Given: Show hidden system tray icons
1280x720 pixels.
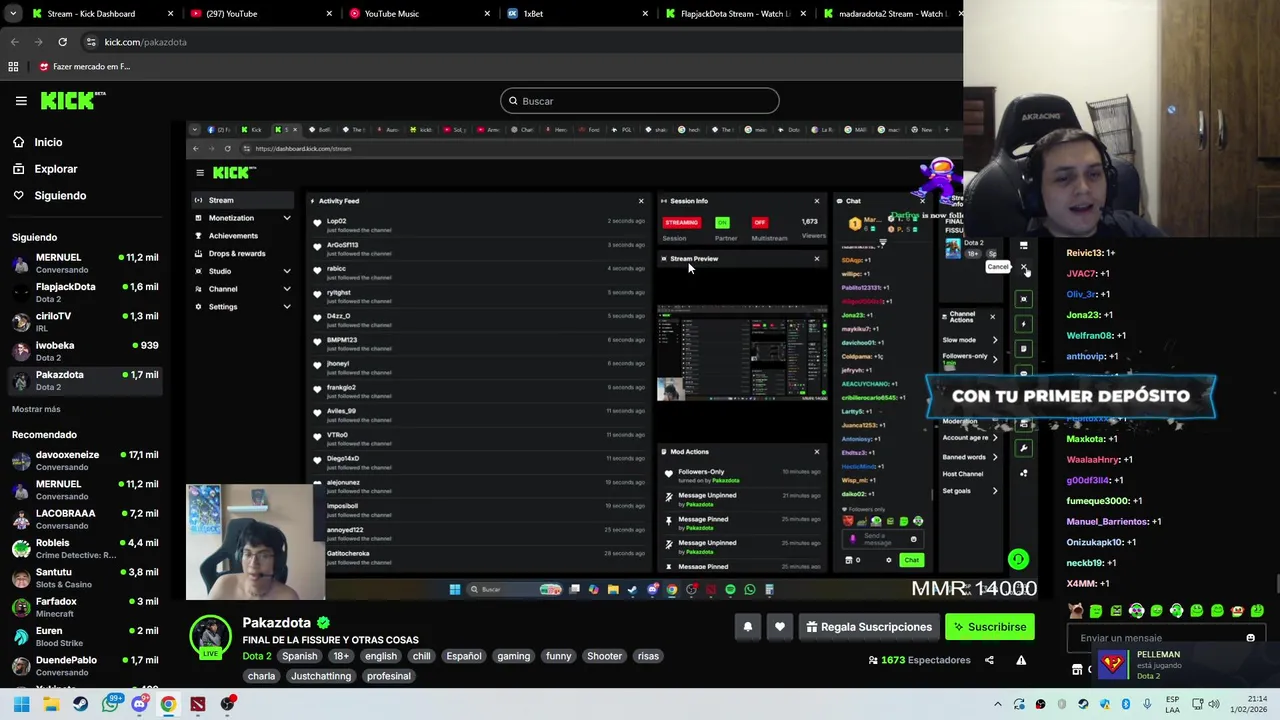Looking at the screenshot, I should coord(997,705).
